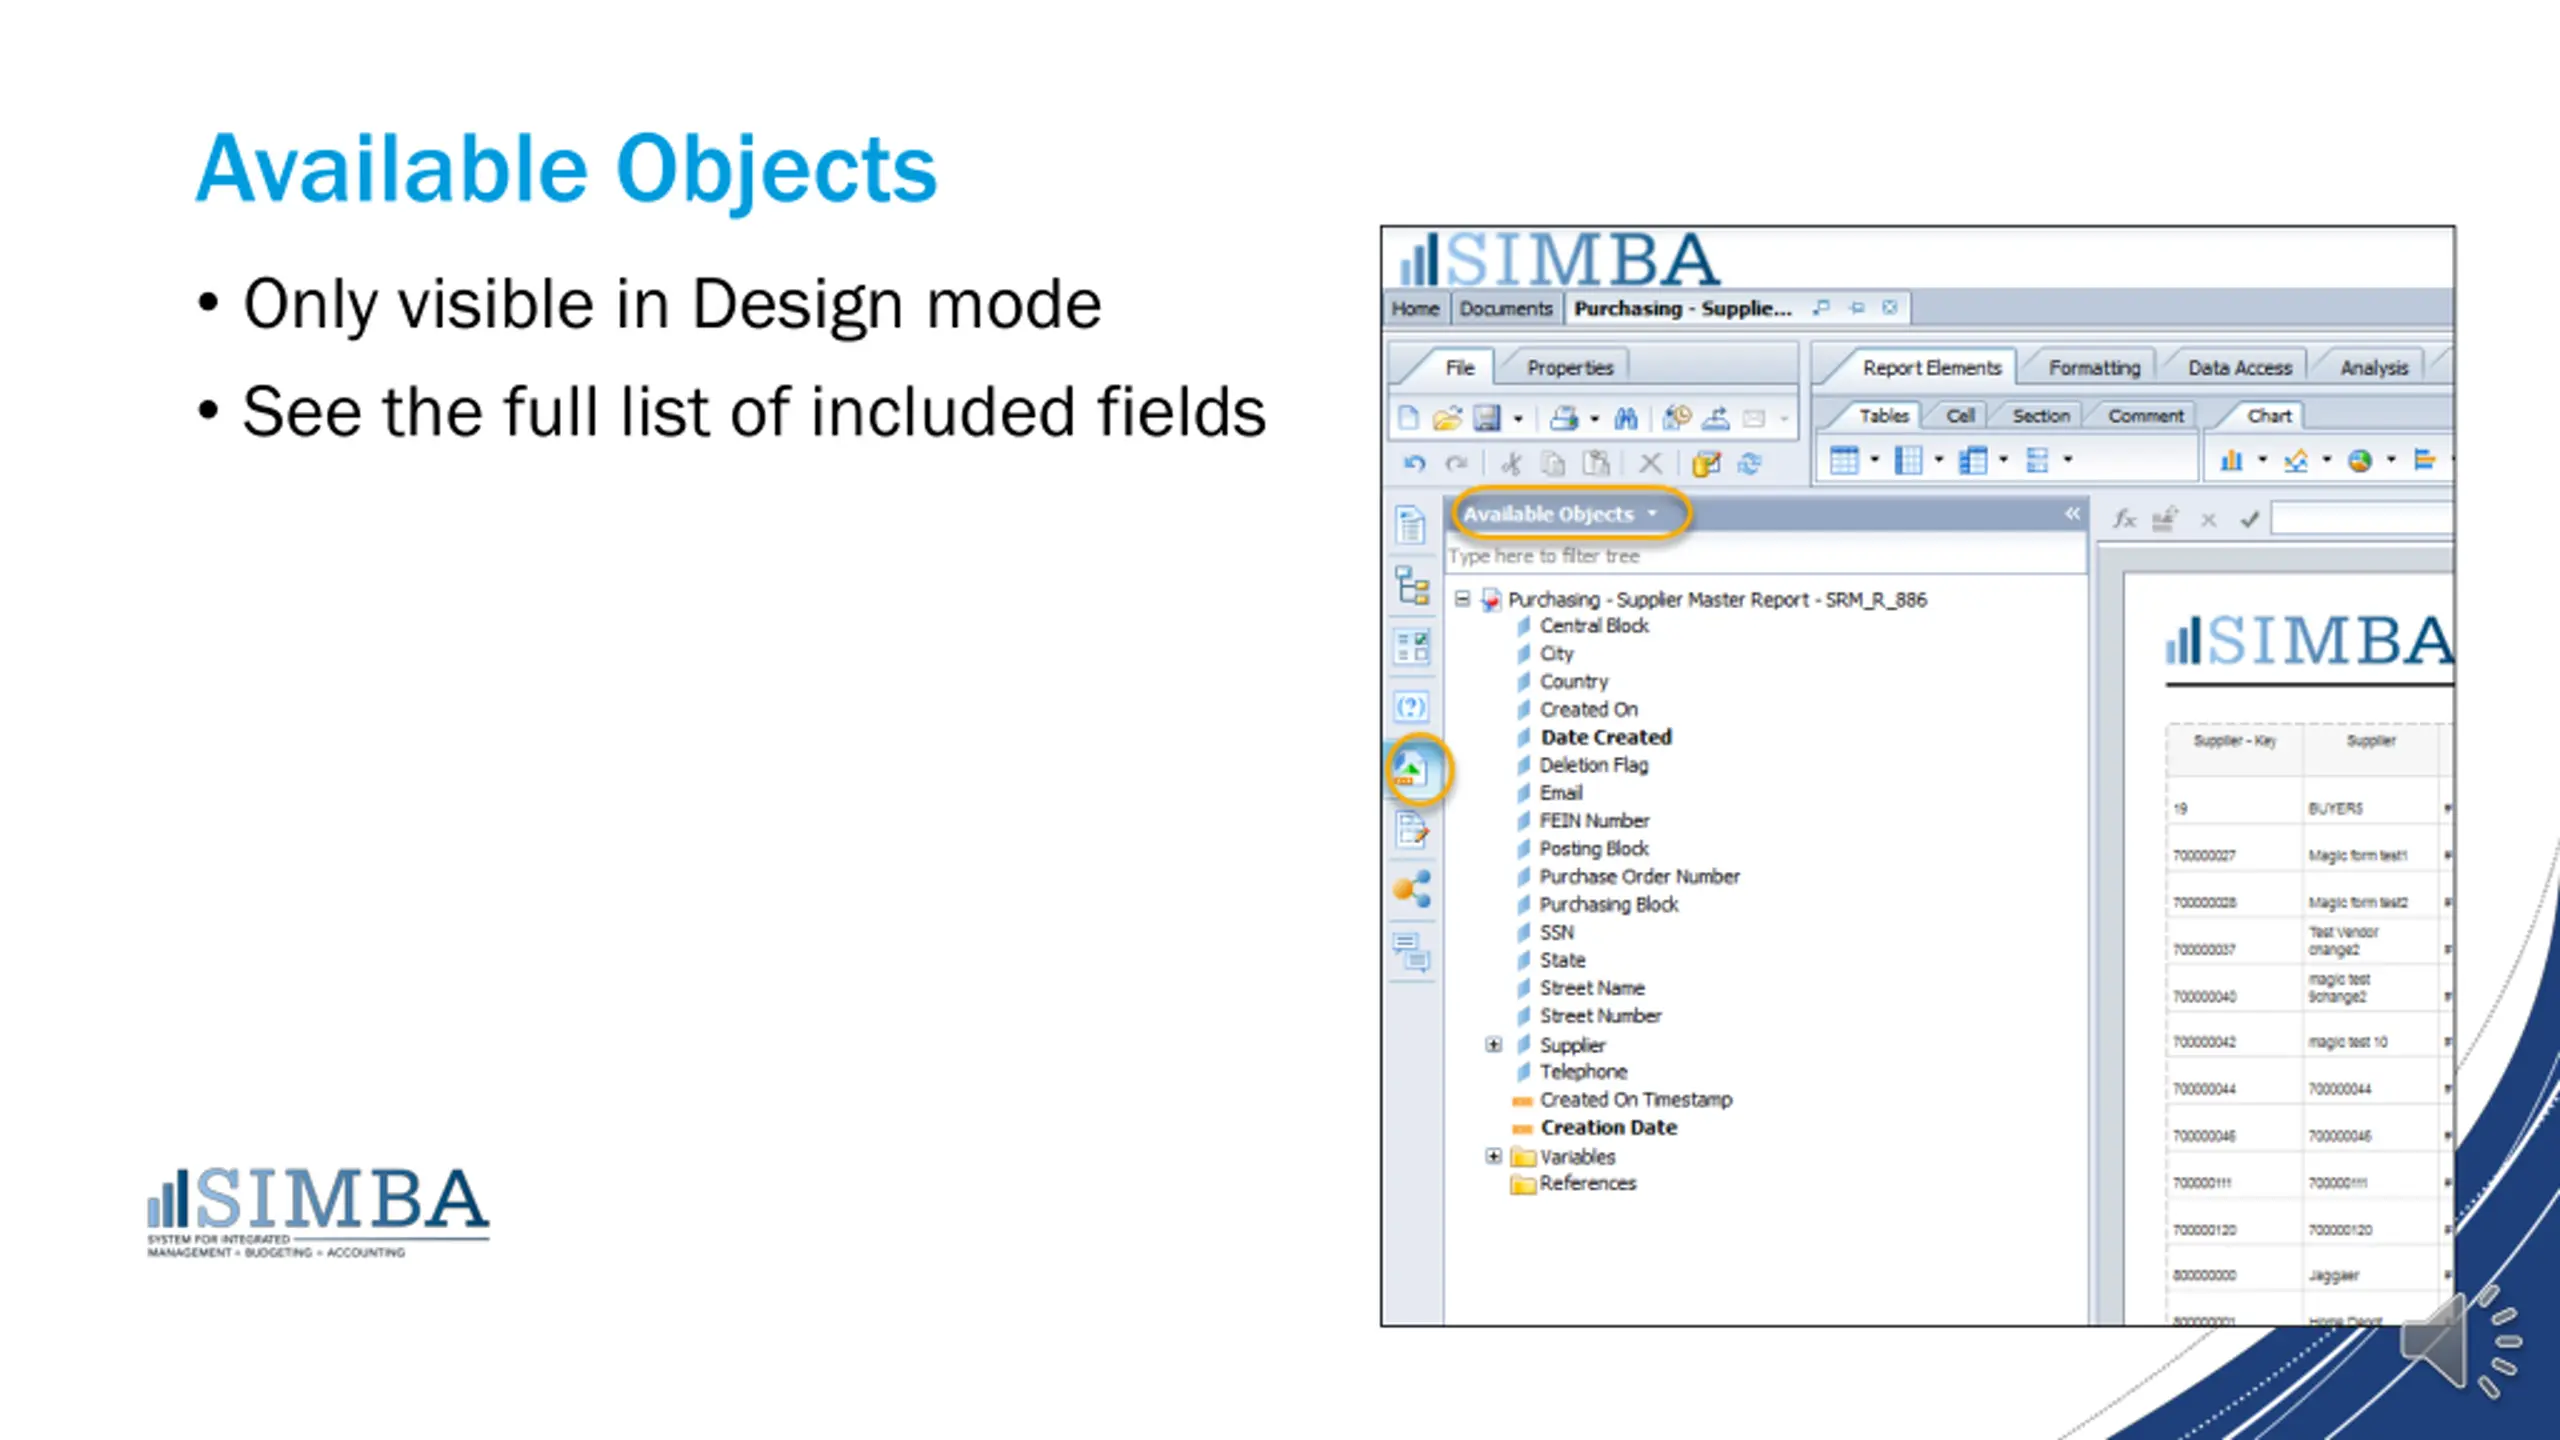Insert a form table
Image resolution: width=2560 pixels, height=1440 pixels.
point(2037,460)
